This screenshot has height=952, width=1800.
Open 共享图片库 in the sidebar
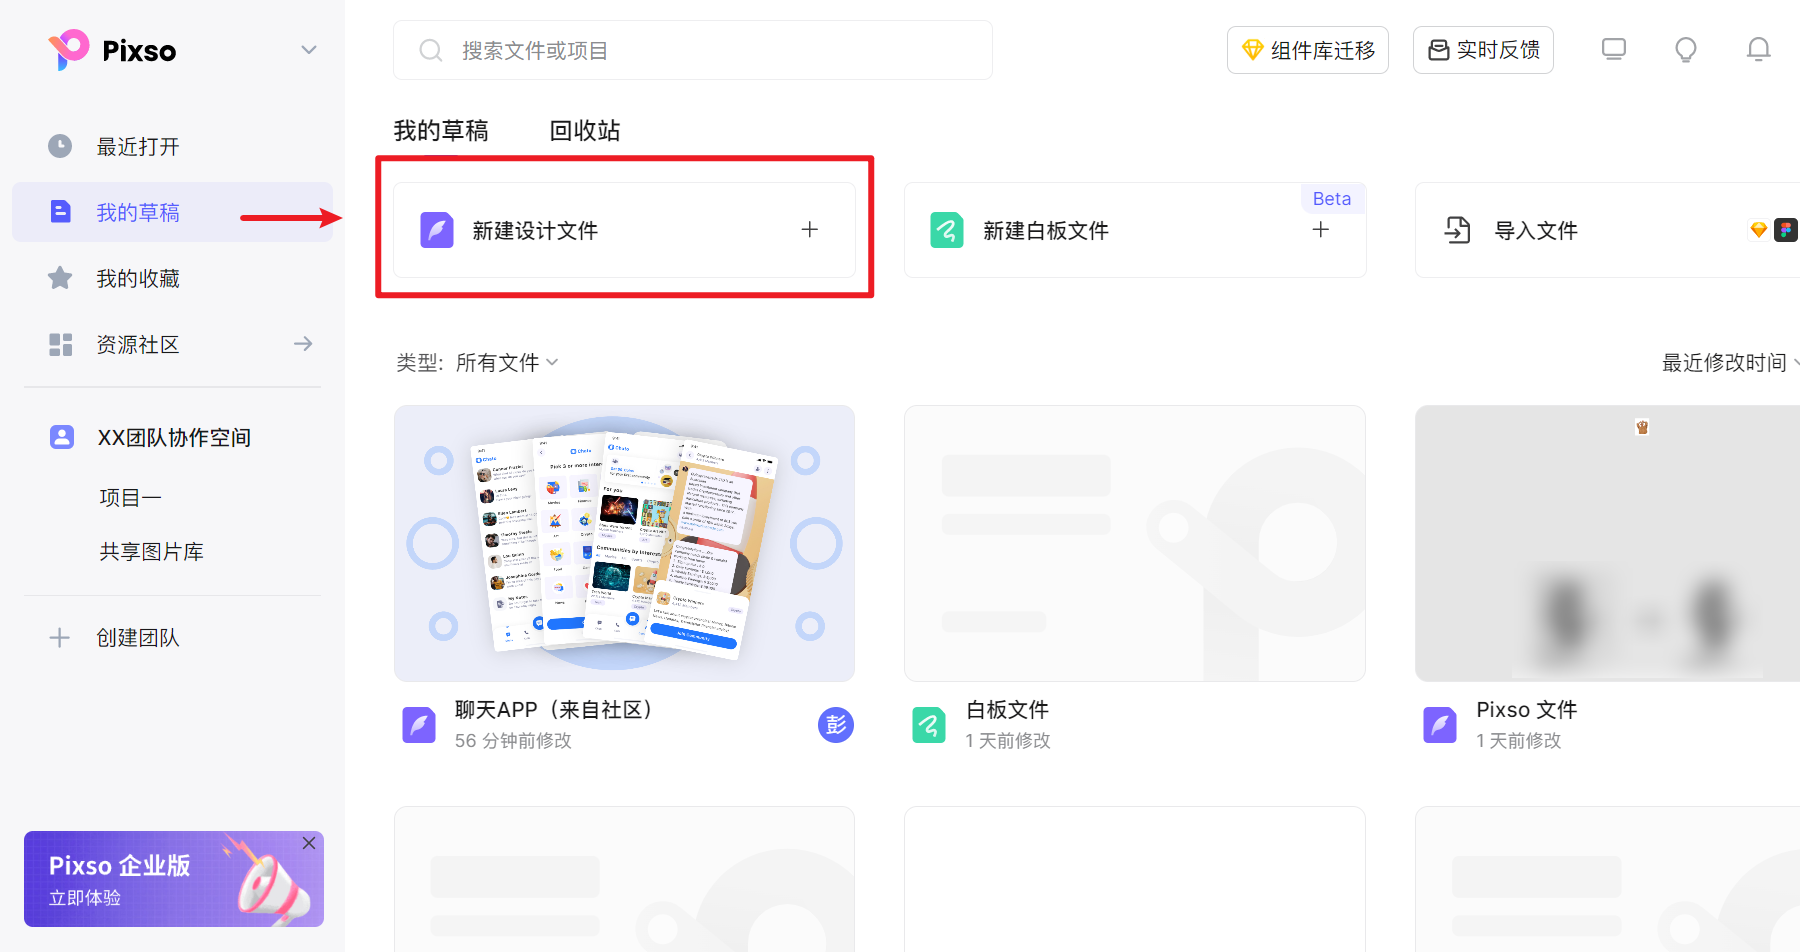pos(152,552)
